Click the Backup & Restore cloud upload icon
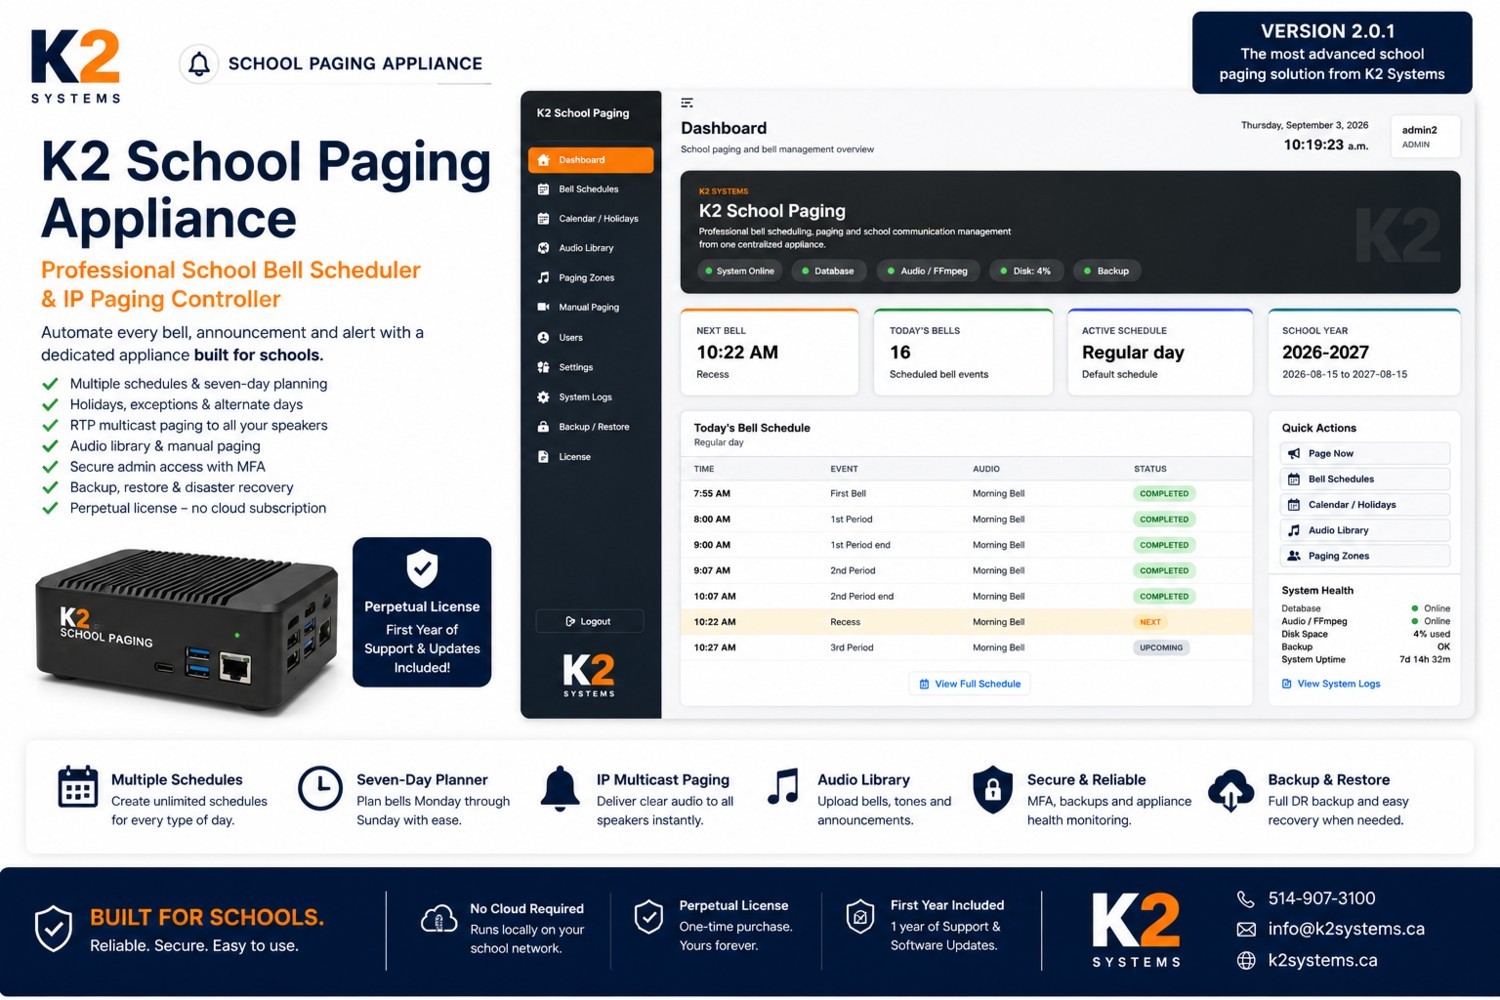The width and height of the screenshot is (1500, 1000). click(1231, 789)
